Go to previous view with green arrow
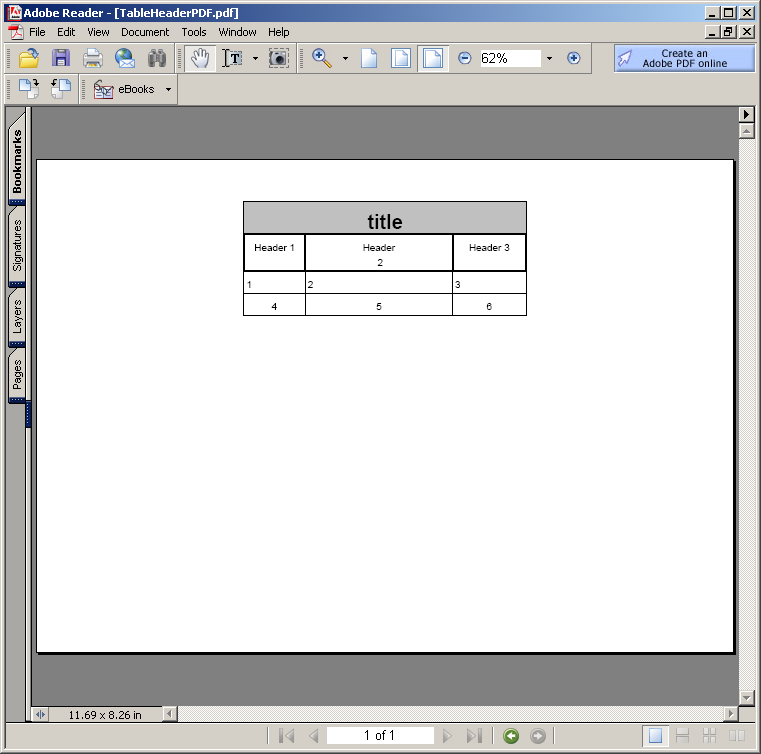 coord(511,736)
